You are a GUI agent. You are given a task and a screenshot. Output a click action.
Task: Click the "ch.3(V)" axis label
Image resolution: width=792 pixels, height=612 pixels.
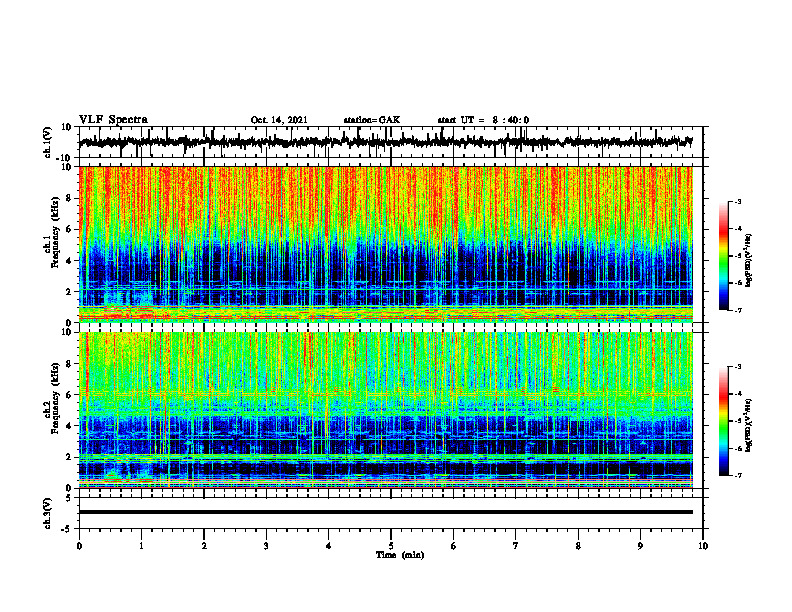[47, 514]
